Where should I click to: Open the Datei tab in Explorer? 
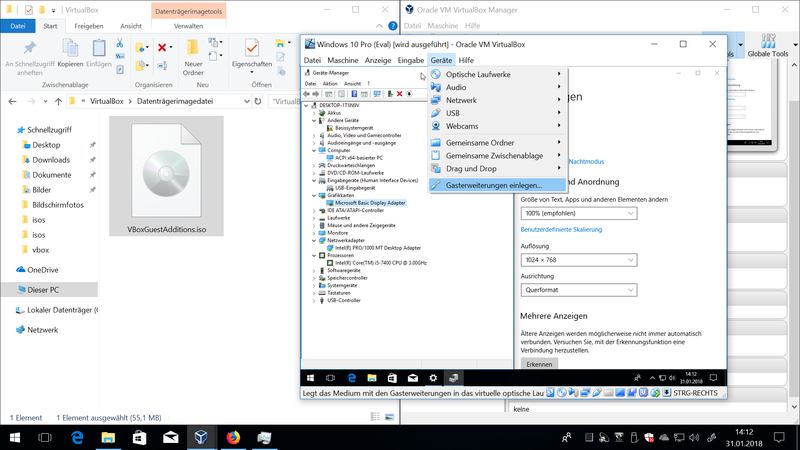pos(17,26)
